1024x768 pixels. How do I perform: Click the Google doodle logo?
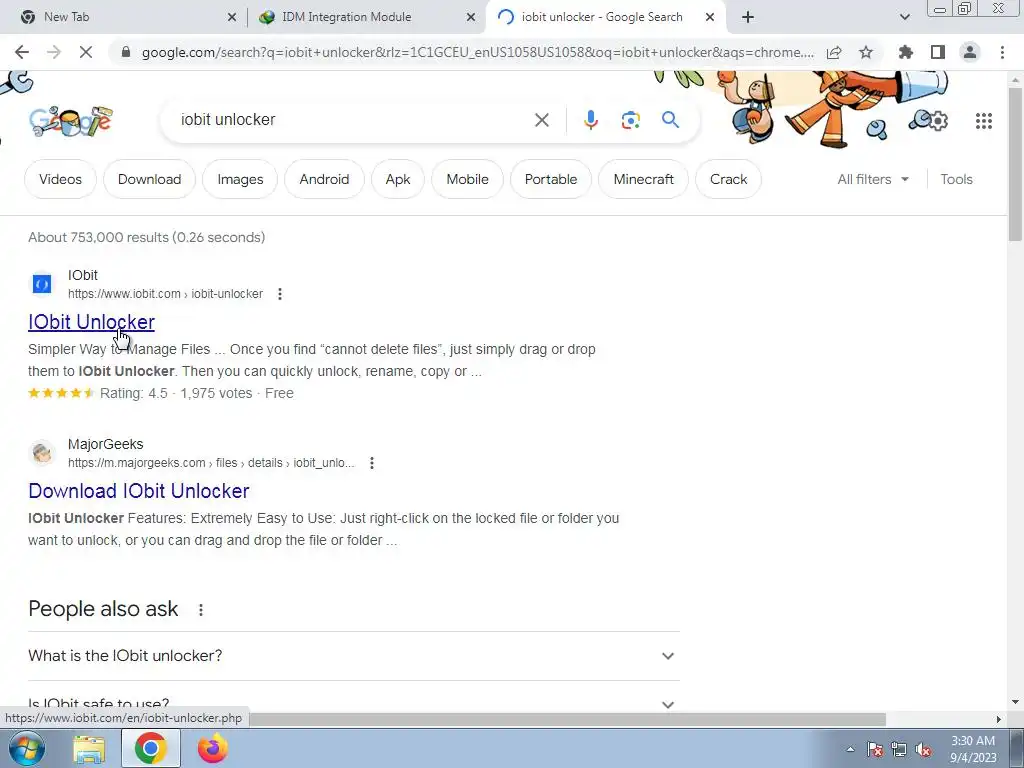coord(71,121)
